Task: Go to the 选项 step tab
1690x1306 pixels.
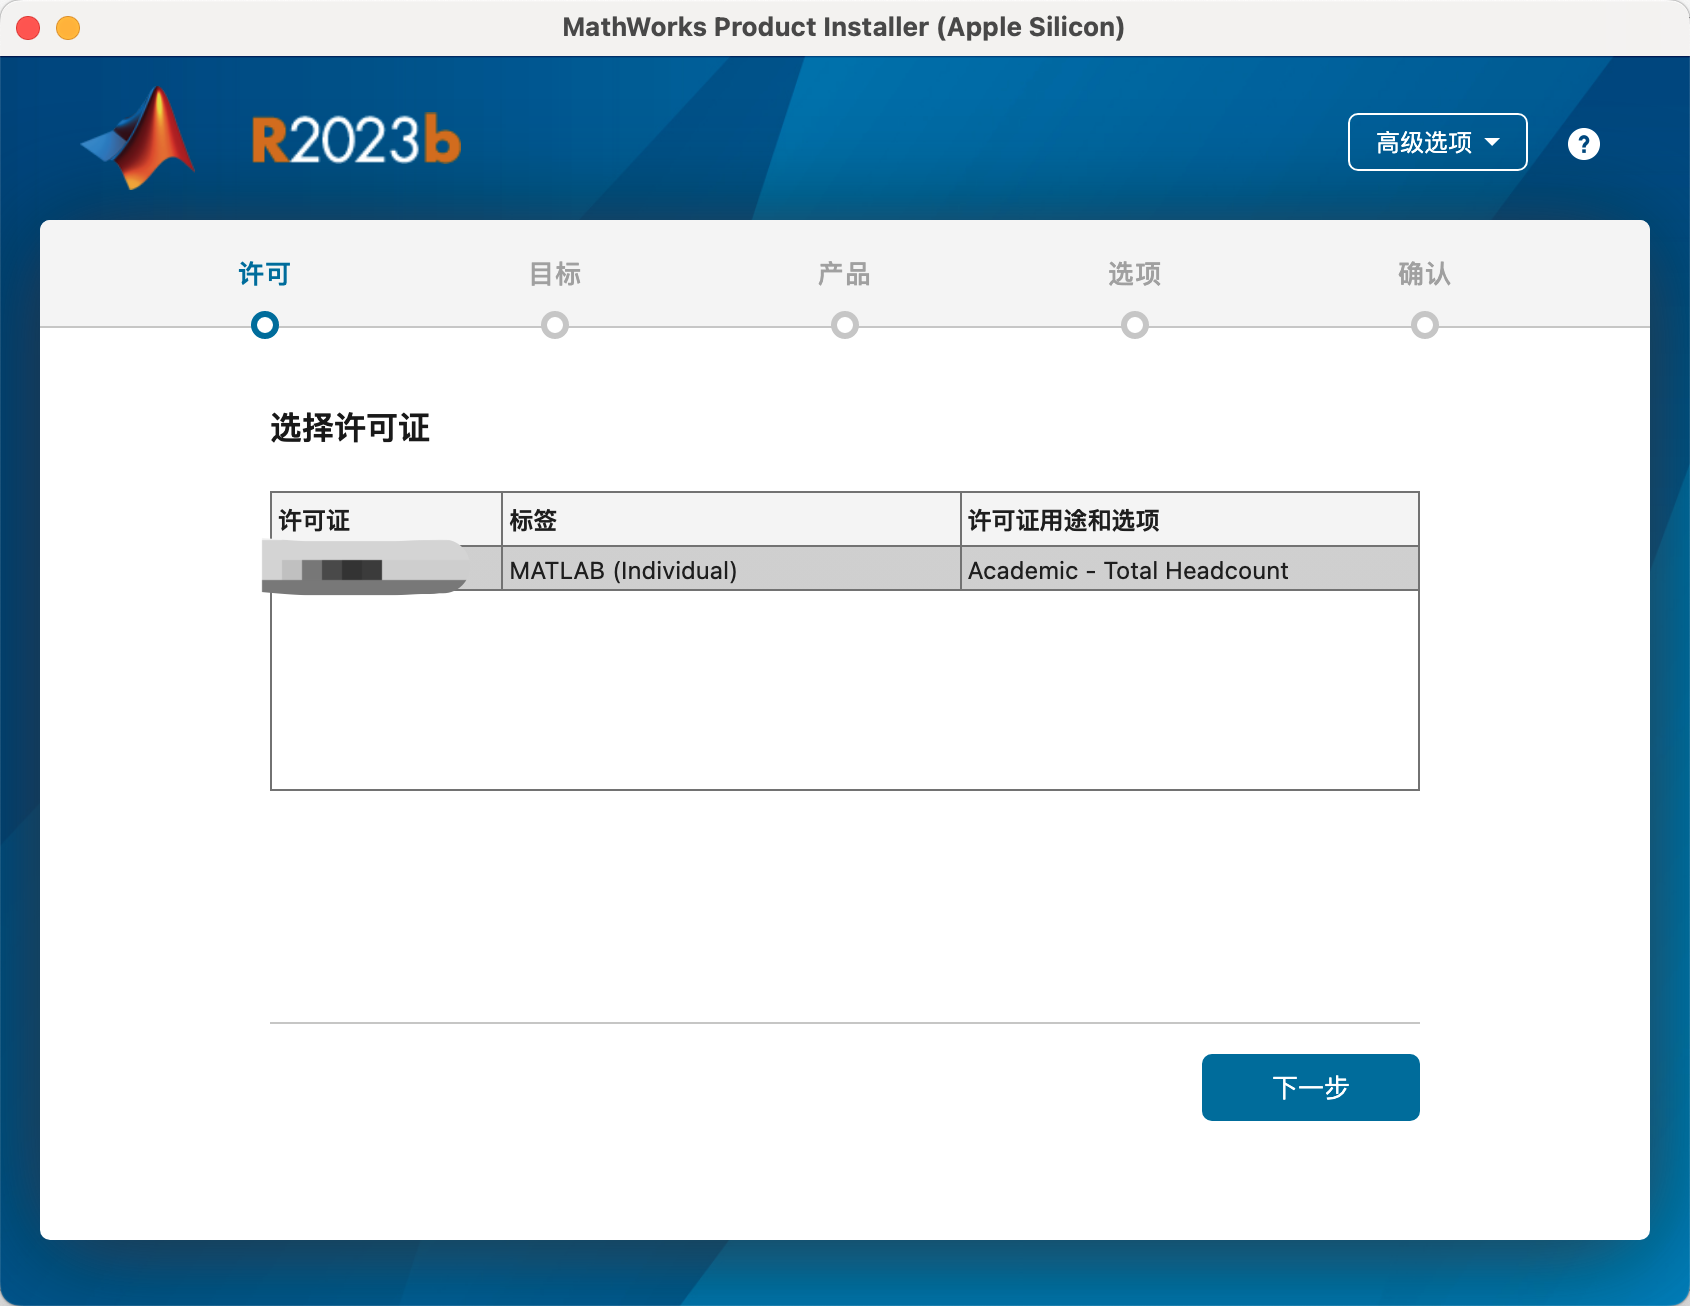Action: click(1134, 274)
